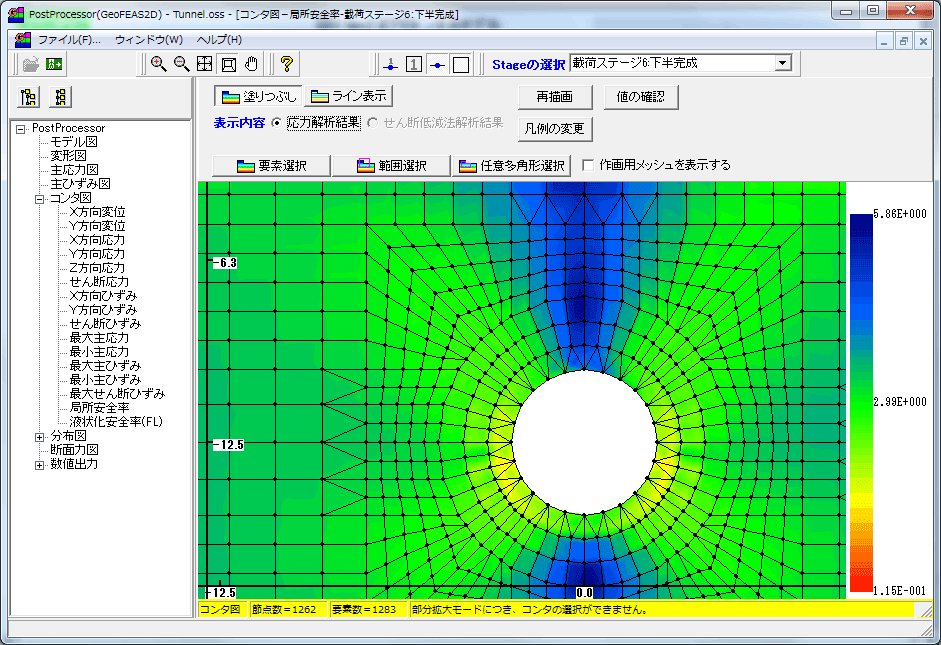This screenshot has width=941, height=645.
Task: Select Z方向応力 in the tree
Action: (x=97, y=268)
